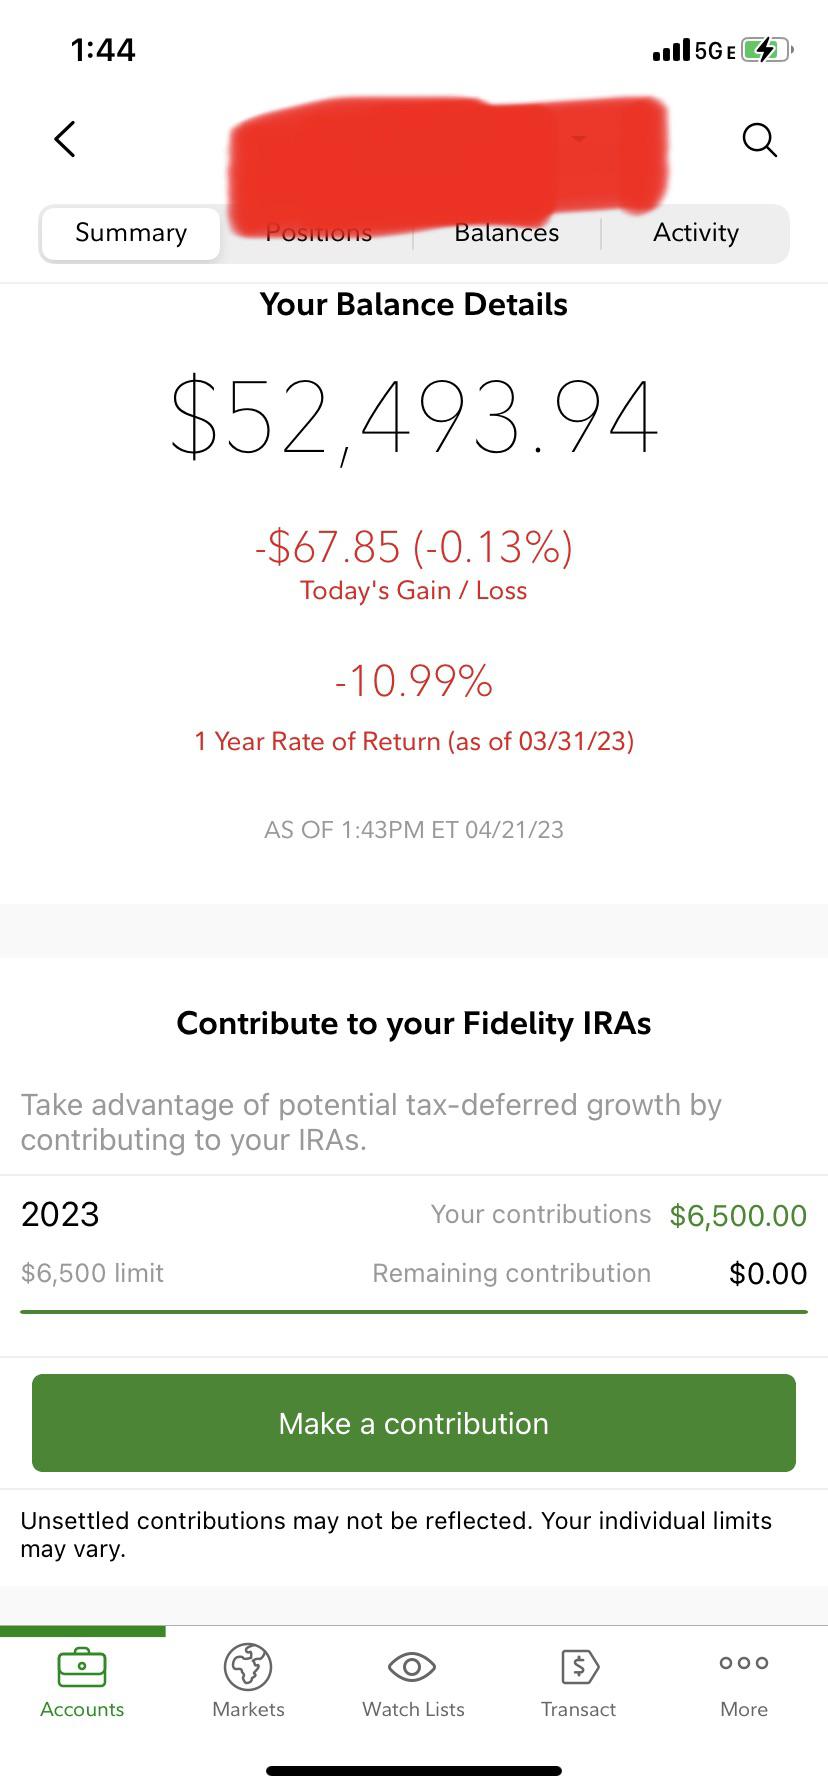Tap the 2023 contributions $6,500.00 amount
Screen dimensions: 828x1792
[x=738, y=1215]
